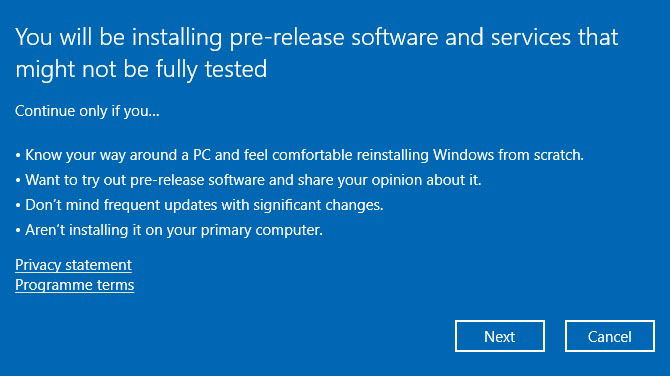Select the bullet about frequent updates

[199, 205]
